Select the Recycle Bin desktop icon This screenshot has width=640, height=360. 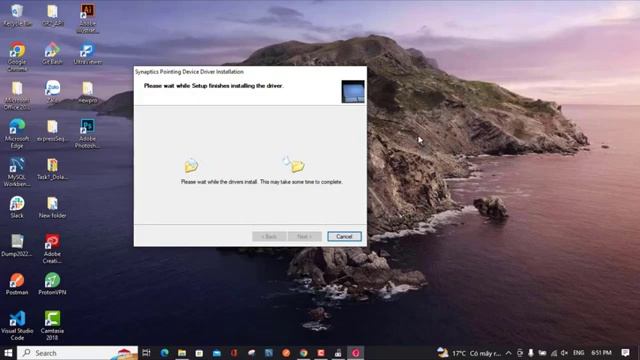click(17, 16)
